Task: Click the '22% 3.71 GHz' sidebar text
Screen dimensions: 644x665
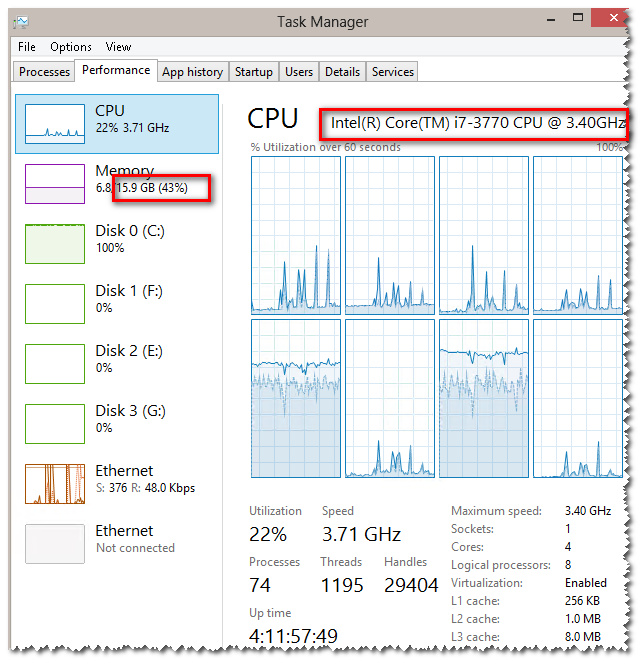Action: [x=132, y=128]
